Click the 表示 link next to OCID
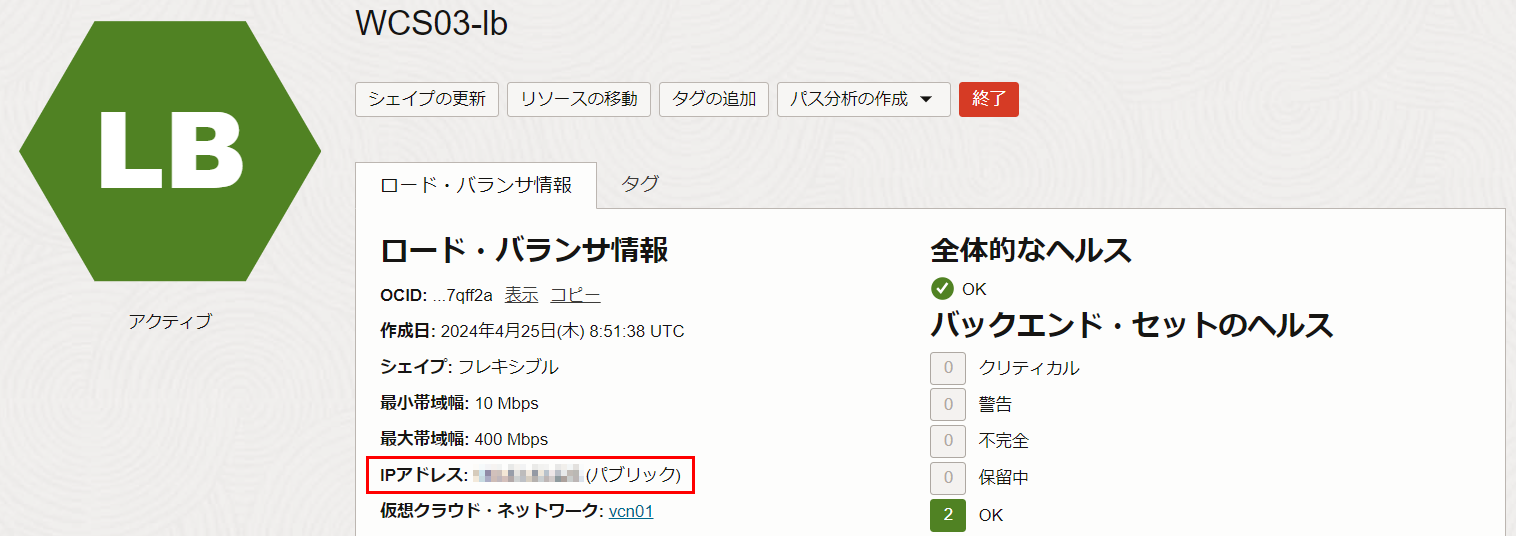The image size is (1516, 536). click(x=521, y=295)
